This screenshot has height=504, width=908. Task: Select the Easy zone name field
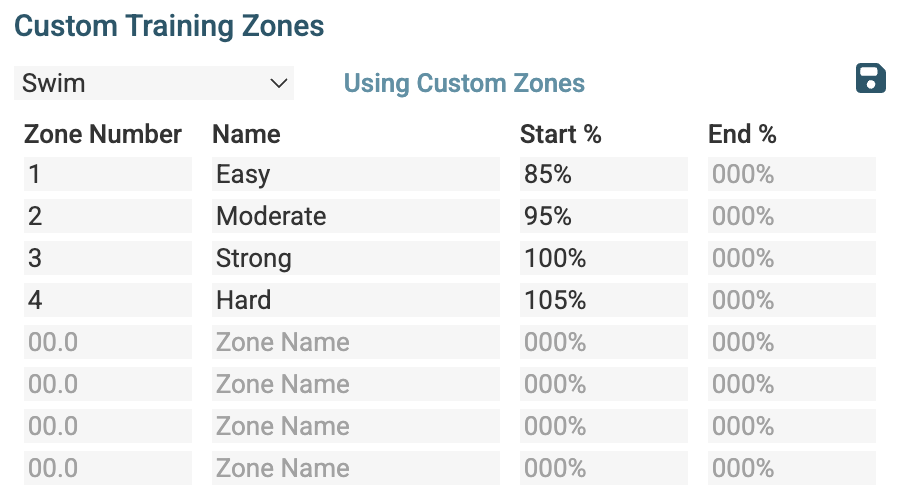[x=356, y=174]
